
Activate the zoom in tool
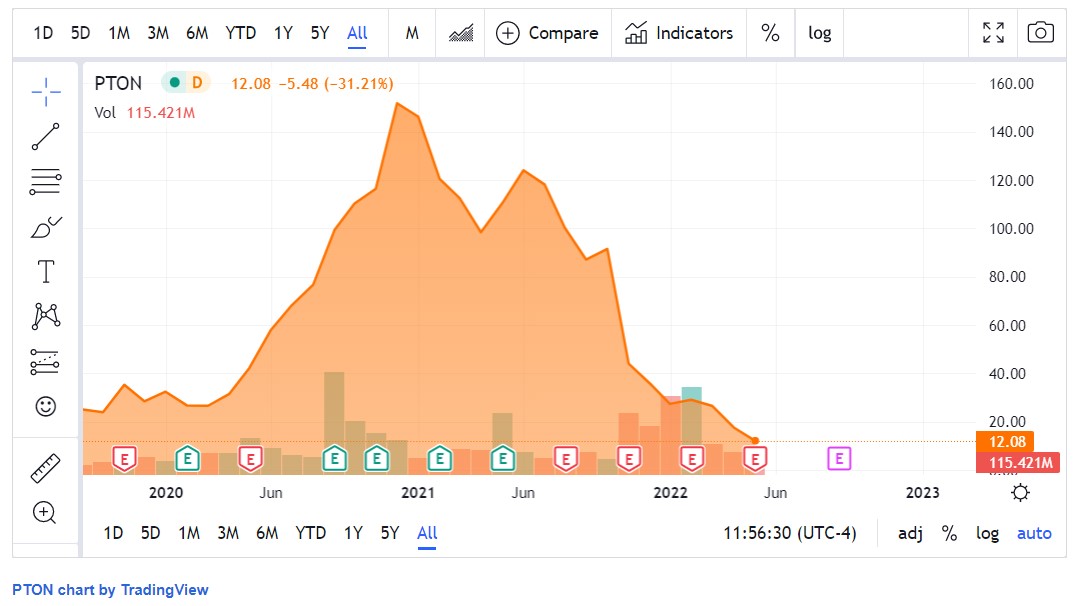[x=45, y=512]
